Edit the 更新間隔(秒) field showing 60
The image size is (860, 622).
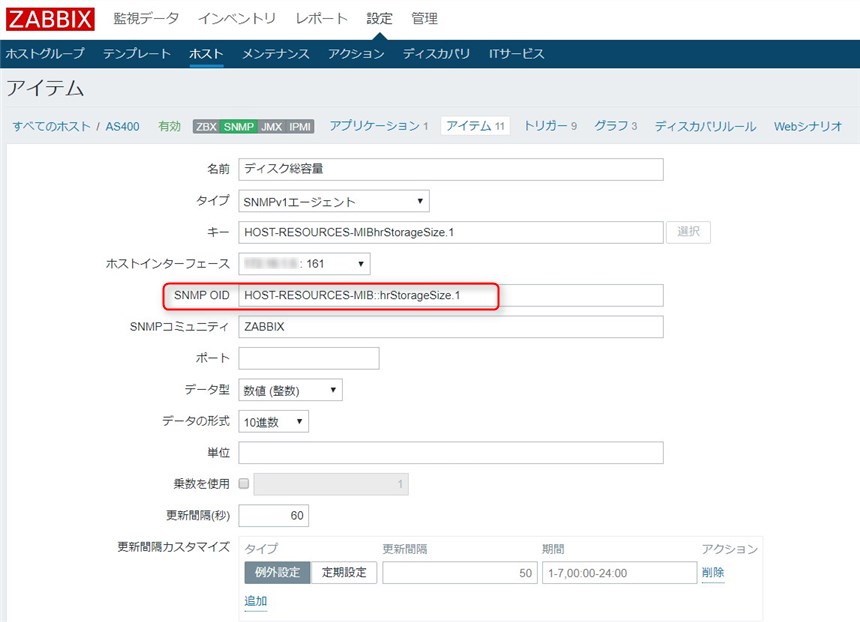tap(274, 516)
